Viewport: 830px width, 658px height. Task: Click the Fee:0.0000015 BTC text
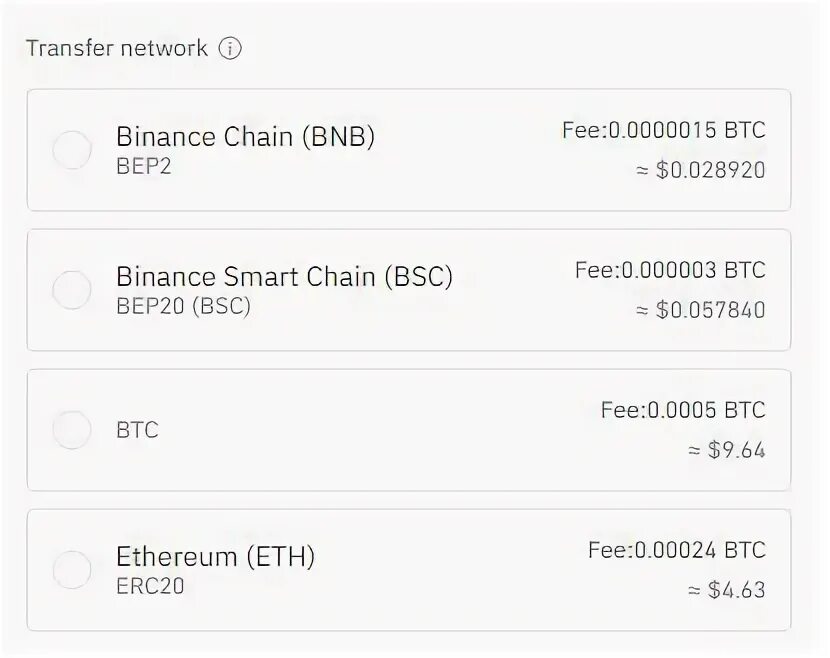pos(664,130)
